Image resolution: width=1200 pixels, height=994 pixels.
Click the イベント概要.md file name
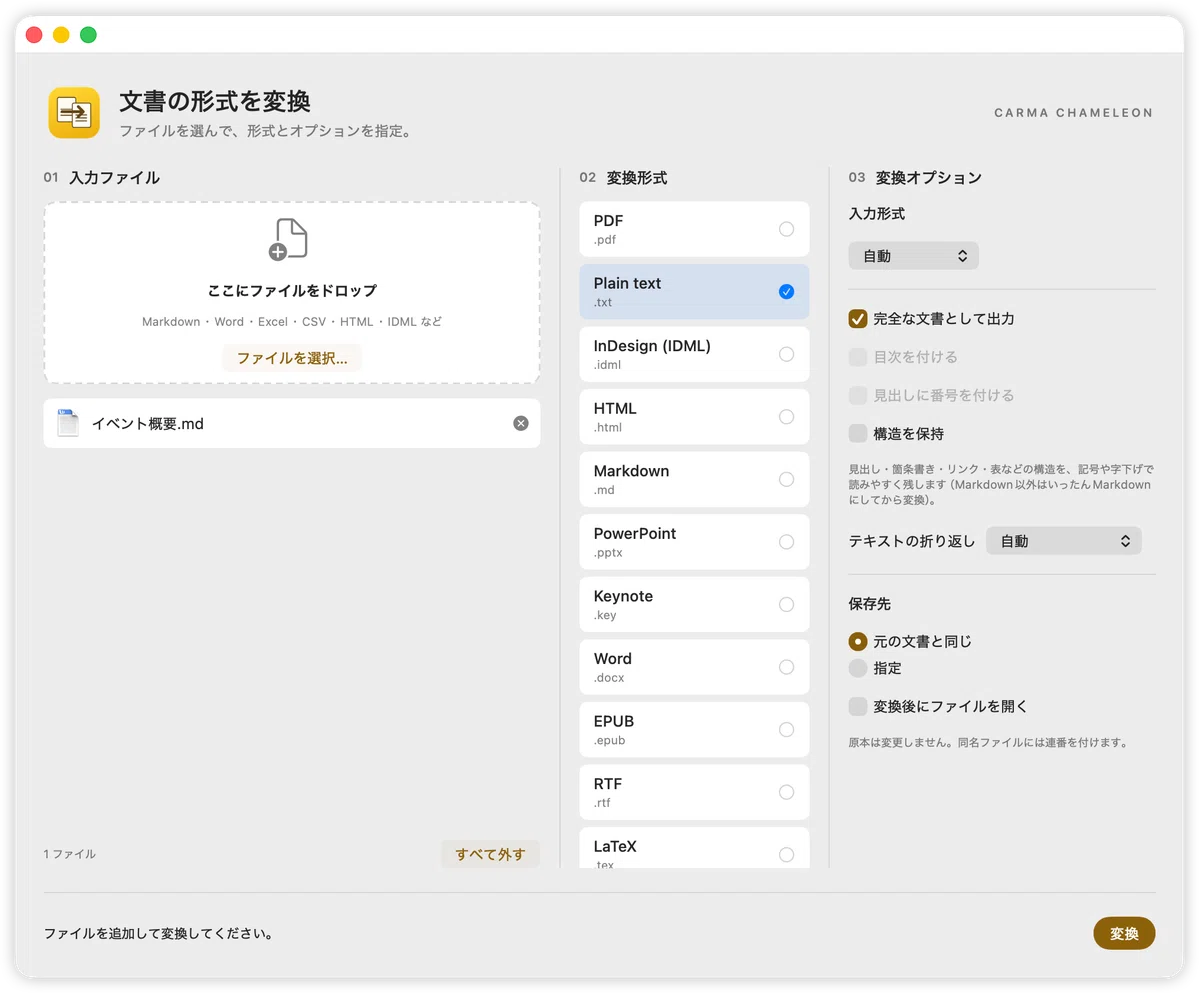[x=148, y=423]
